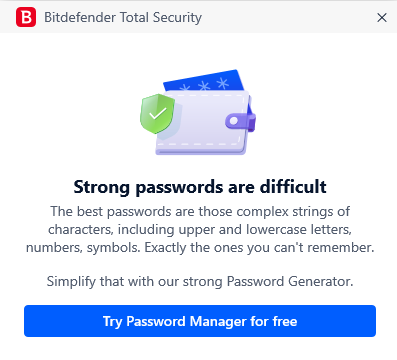Click the lavender wallet body illustration

pyautogui.click(x=202, y=122)
